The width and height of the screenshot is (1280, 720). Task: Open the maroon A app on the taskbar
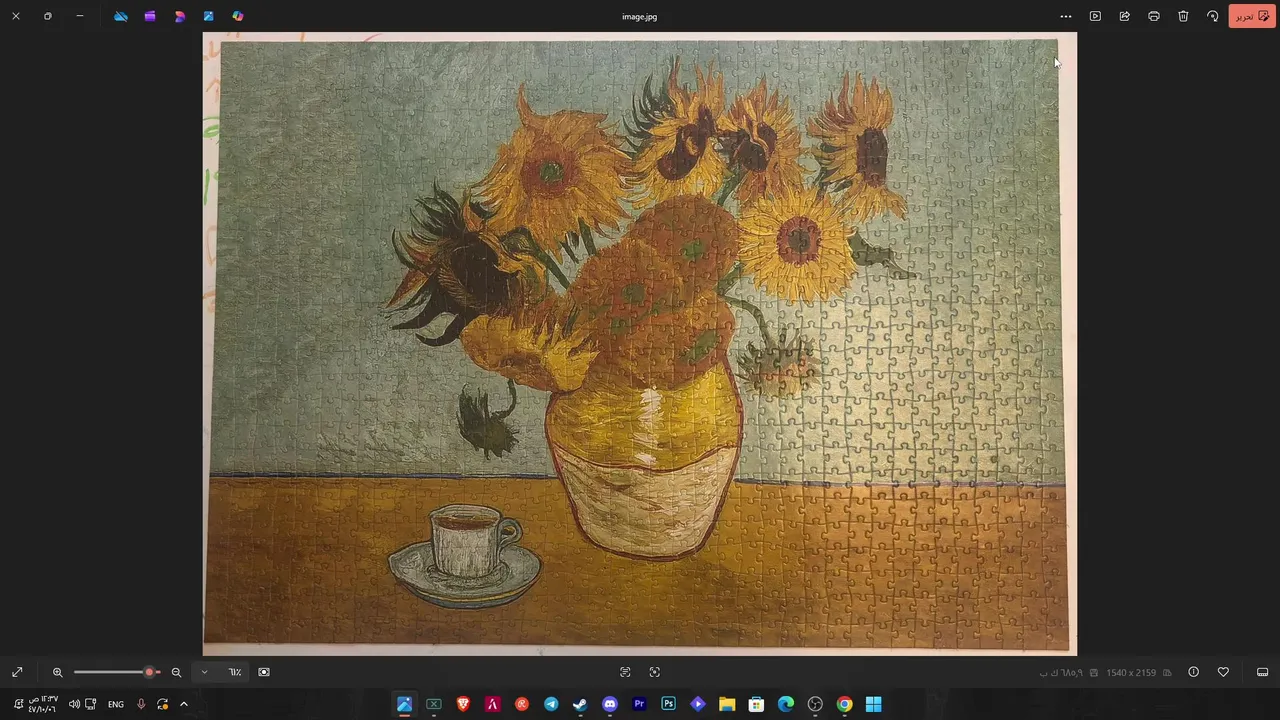click(x=492, y=704)
